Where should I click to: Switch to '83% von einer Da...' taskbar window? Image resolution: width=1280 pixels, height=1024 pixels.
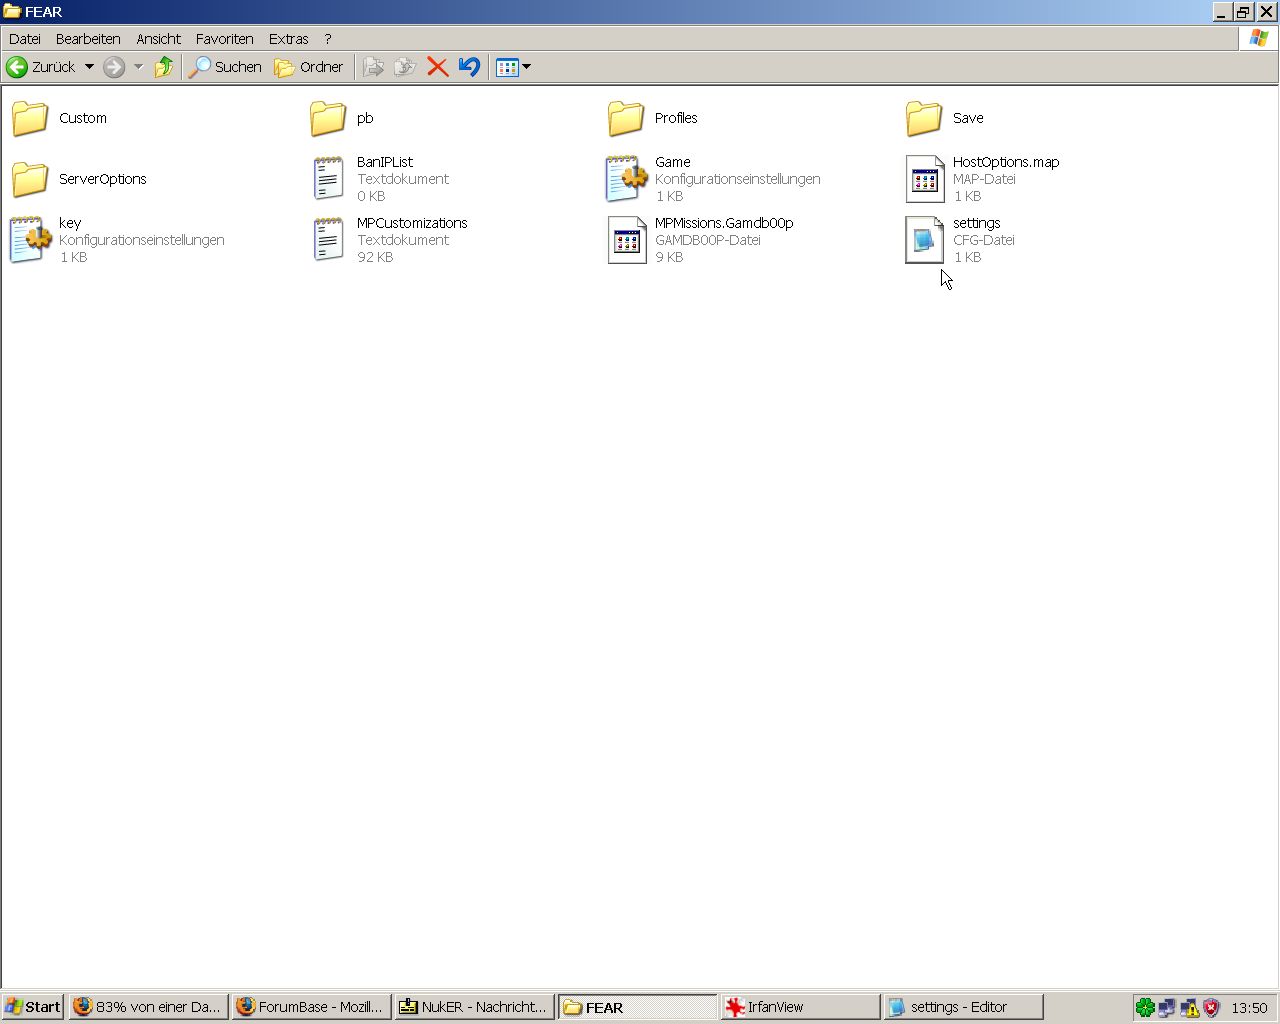point(147,1007)
